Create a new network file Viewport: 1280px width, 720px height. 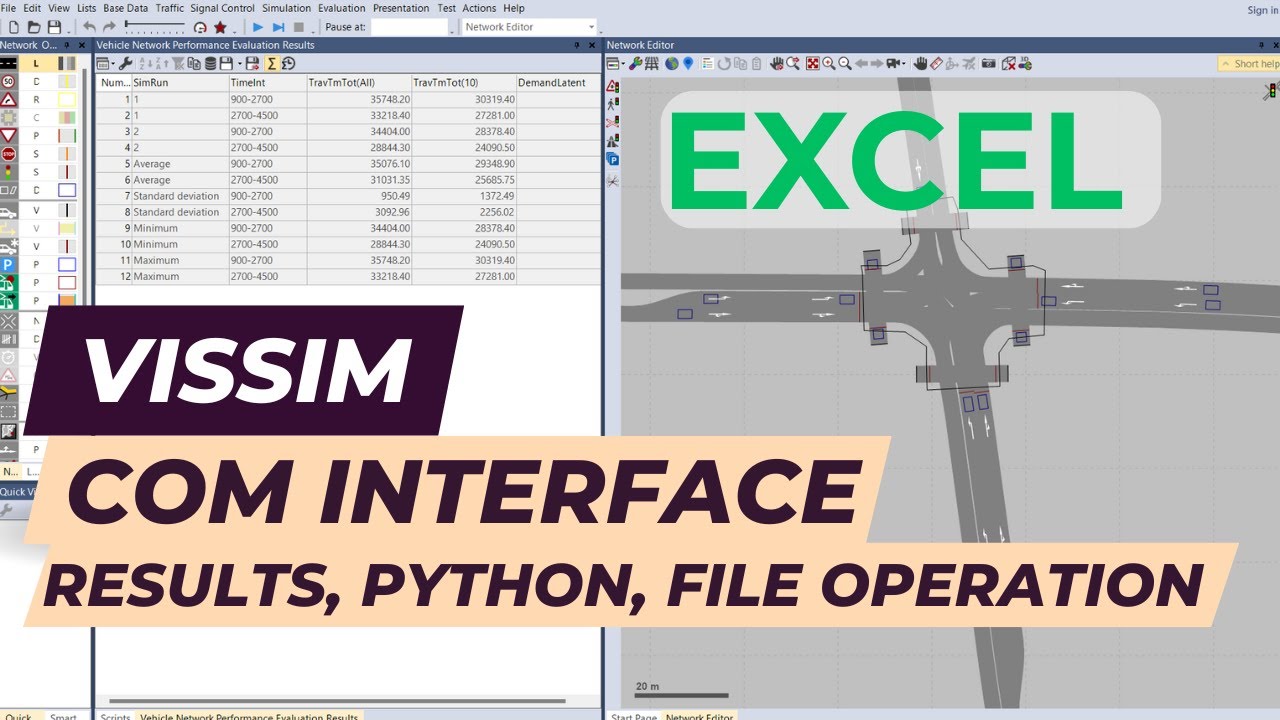(12, 27)
